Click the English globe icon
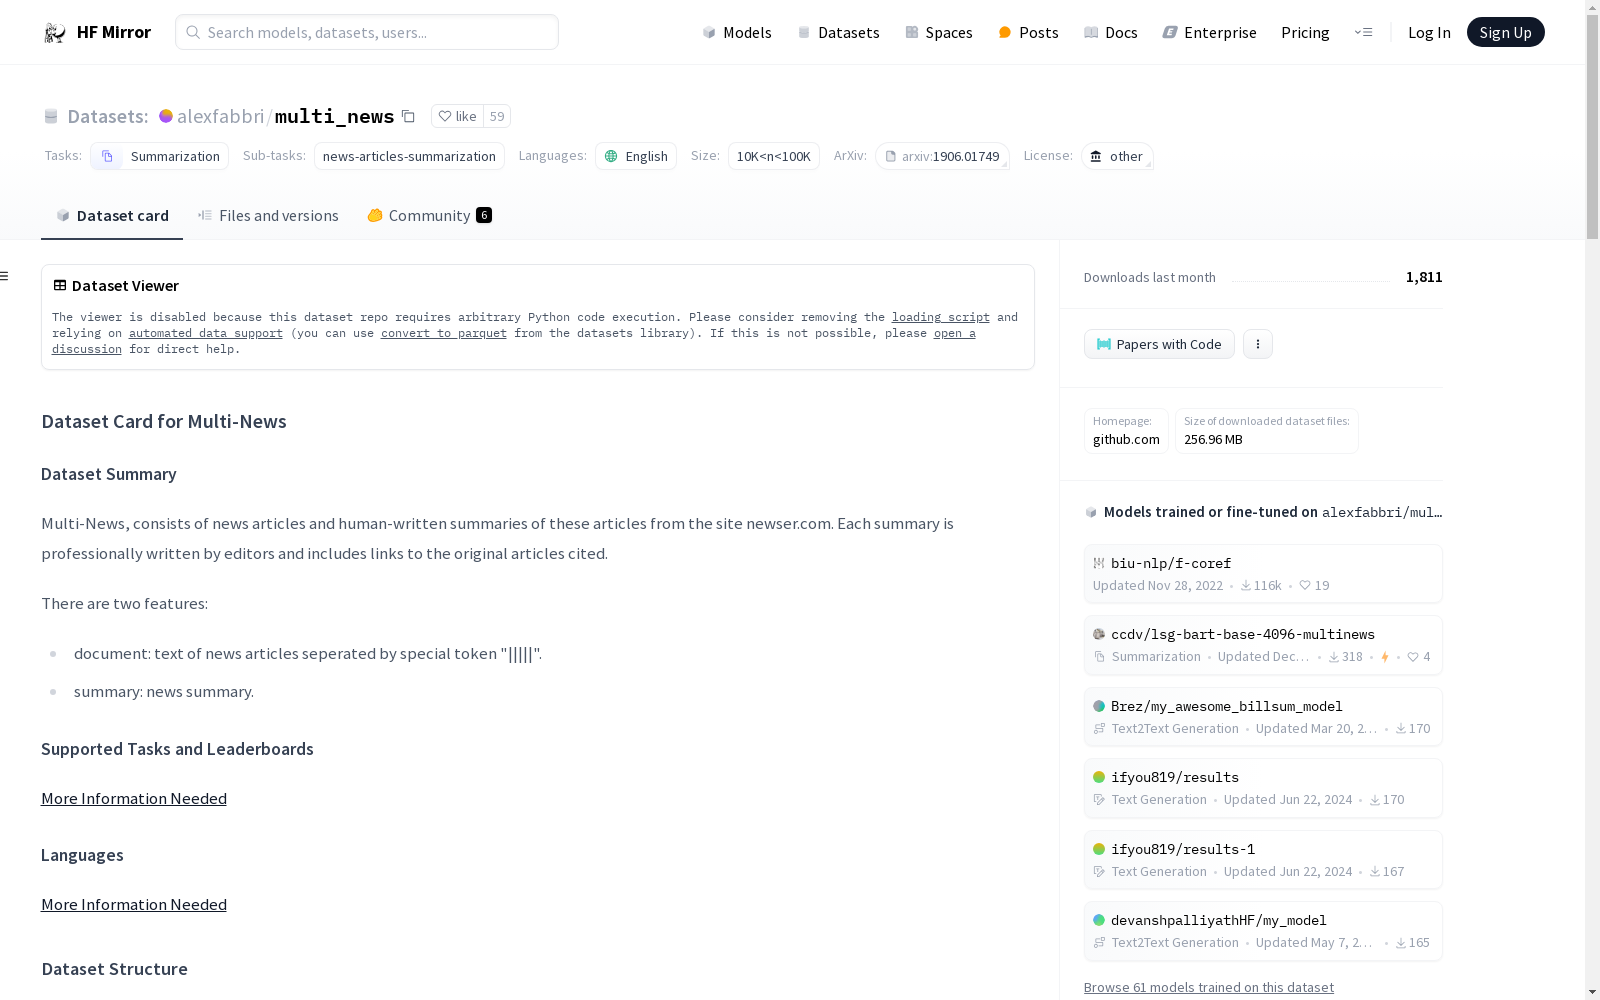The width and height of the screenshot is (1600, 1000). 611,156
